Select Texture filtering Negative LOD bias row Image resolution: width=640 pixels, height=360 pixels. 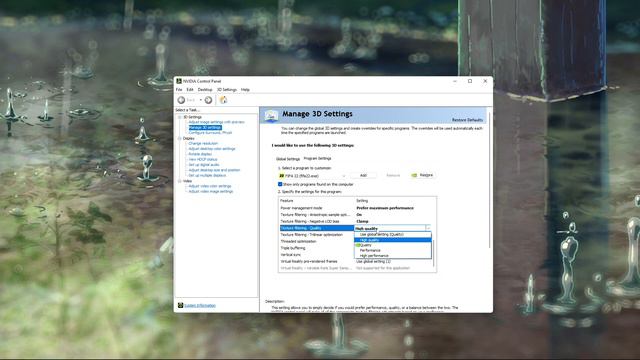point(356,221)
